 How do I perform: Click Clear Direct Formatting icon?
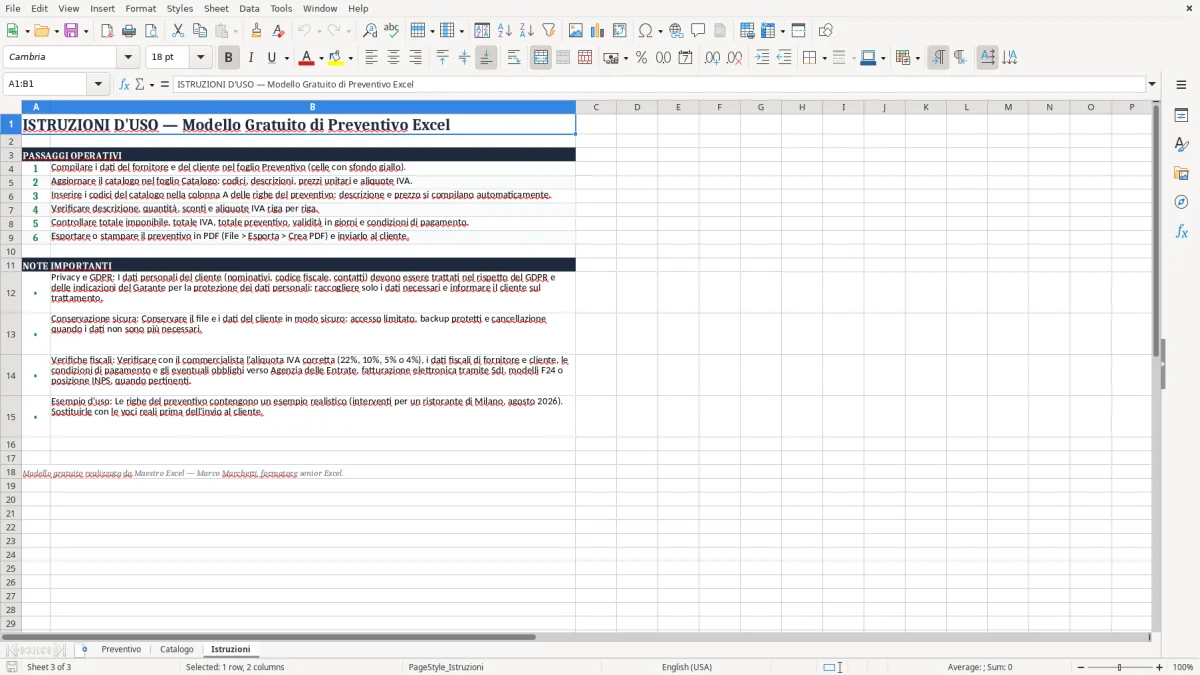[x=277, y=31]
